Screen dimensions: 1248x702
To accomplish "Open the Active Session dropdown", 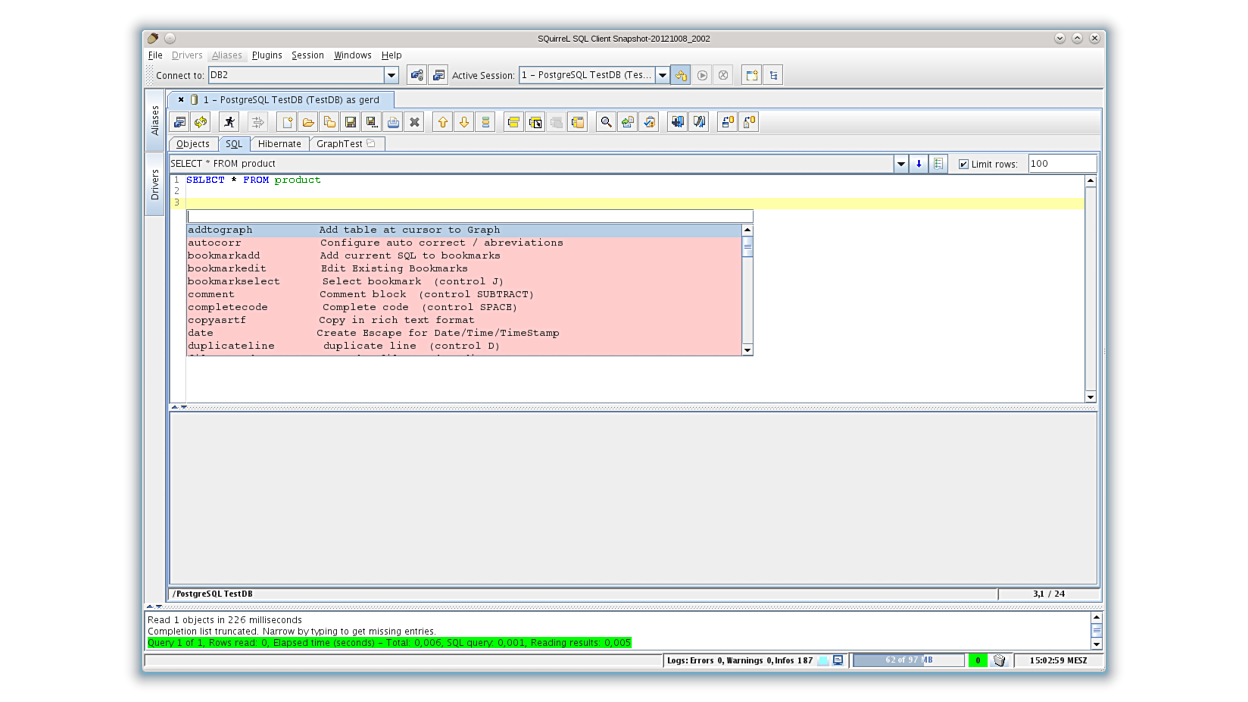I will pyautogui.click(x=662, y=75).
